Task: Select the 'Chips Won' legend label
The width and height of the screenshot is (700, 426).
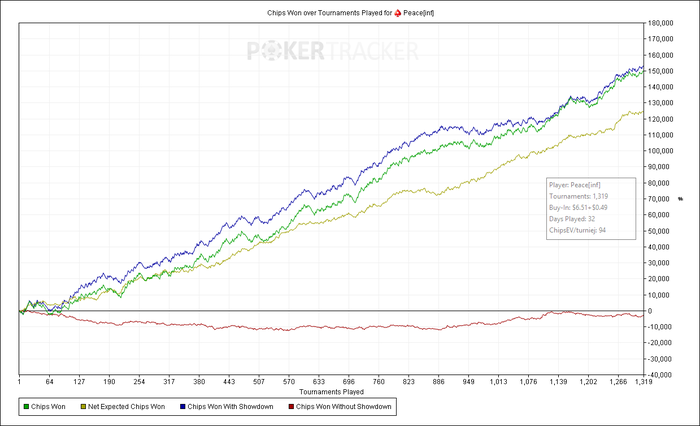Action: pos(48,407)
